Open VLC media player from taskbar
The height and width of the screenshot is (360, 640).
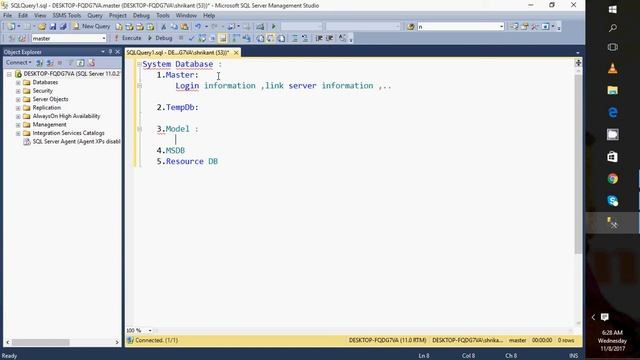click(612, 68)
